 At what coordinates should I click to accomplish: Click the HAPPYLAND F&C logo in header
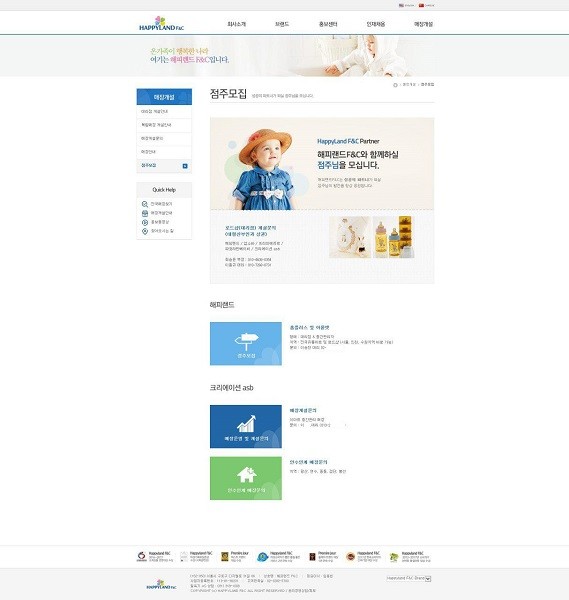161,24
